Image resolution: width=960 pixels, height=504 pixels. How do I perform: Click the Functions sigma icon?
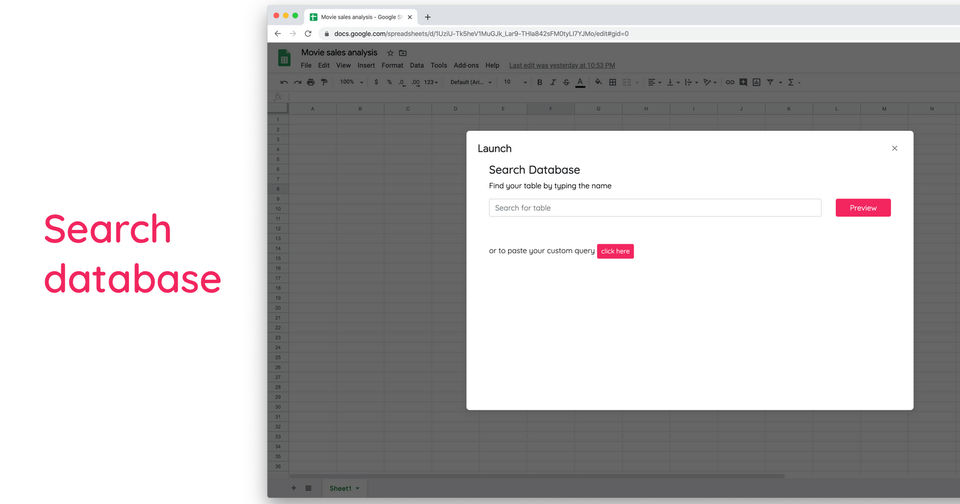[791, 82]
